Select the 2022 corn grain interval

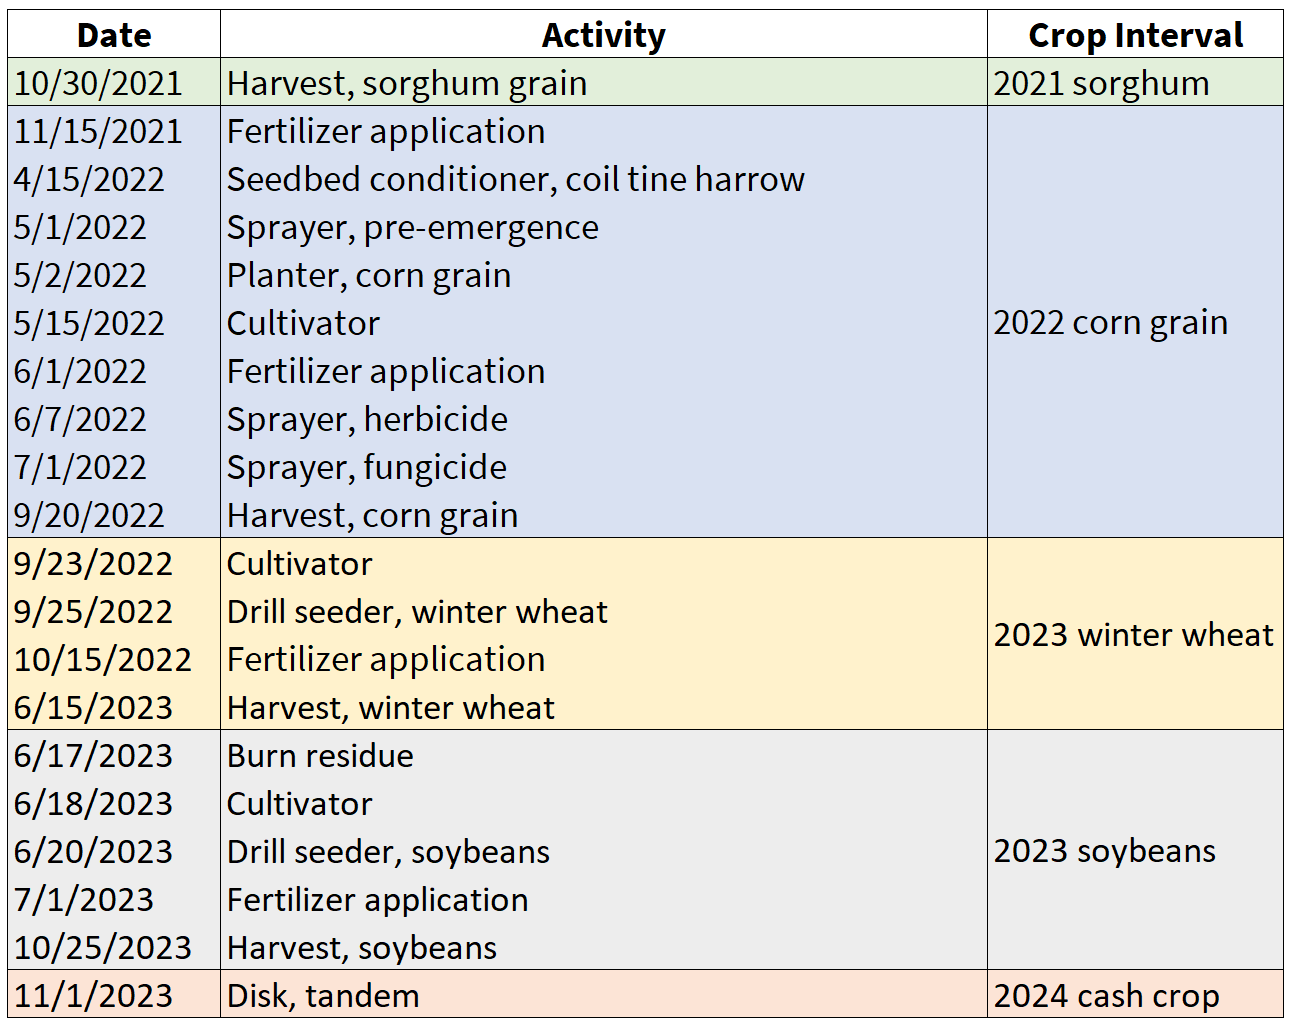pos(1110,322)
